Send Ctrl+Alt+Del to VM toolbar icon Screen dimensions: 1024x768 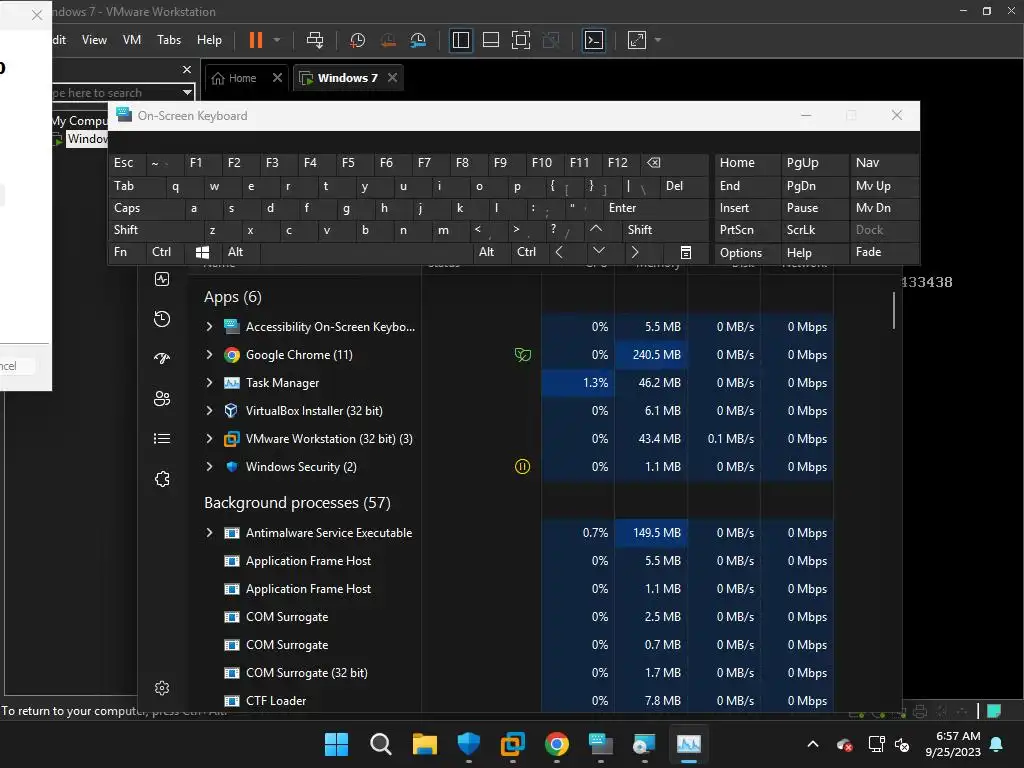tap(315, 40)
